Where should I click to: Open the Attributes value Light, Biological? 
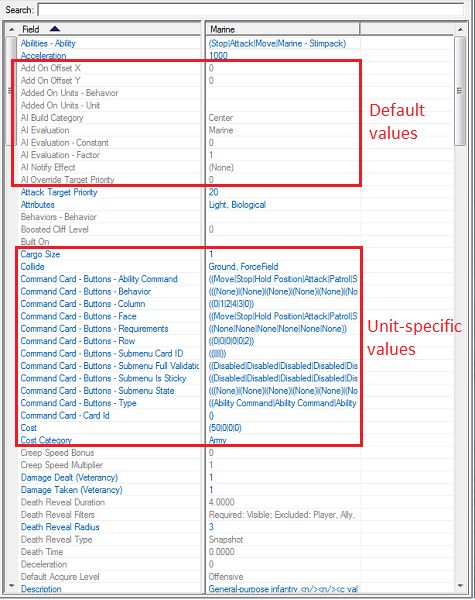click(x=237, y=205)
